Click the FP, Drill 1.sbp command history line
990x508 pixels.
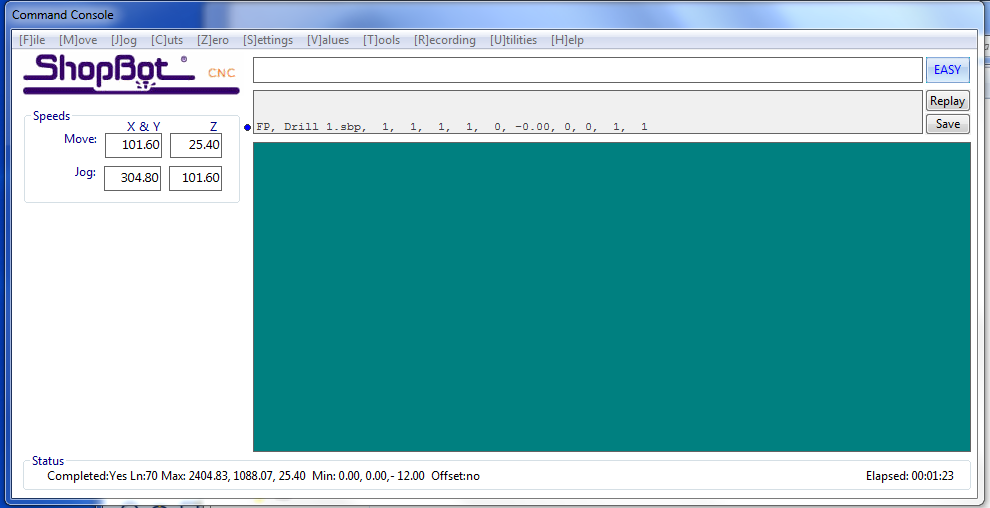[x=451, y=127]
